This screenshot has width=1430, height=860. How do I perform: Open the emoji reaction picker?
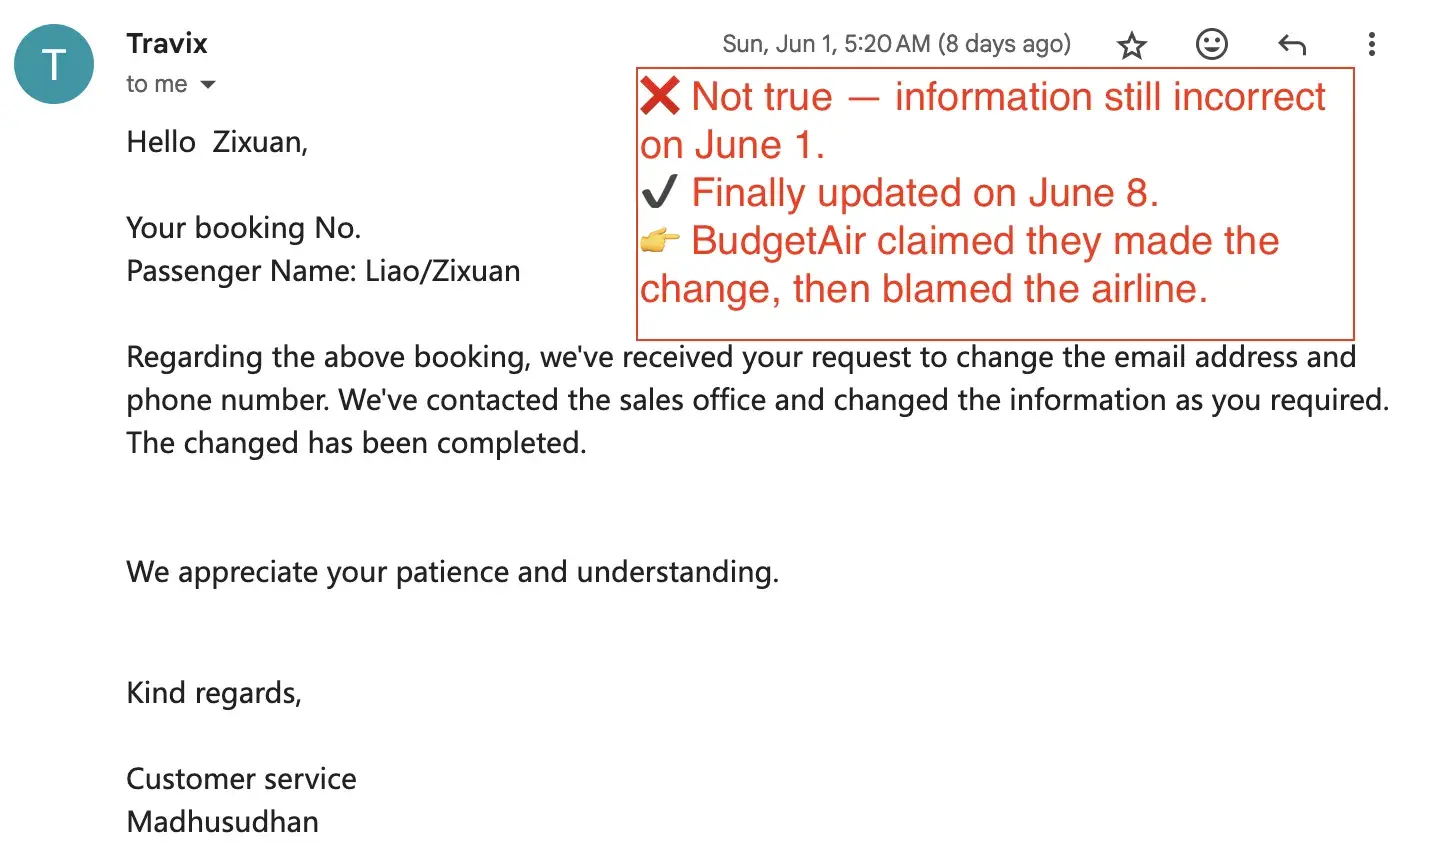[1211, 44]
